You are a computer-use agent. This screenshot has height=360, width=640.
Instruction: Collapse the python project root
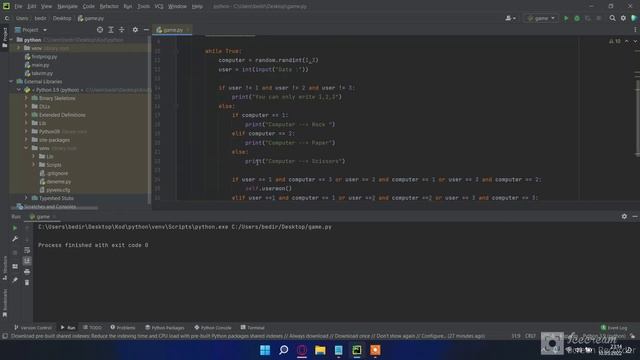click(11, 40)
